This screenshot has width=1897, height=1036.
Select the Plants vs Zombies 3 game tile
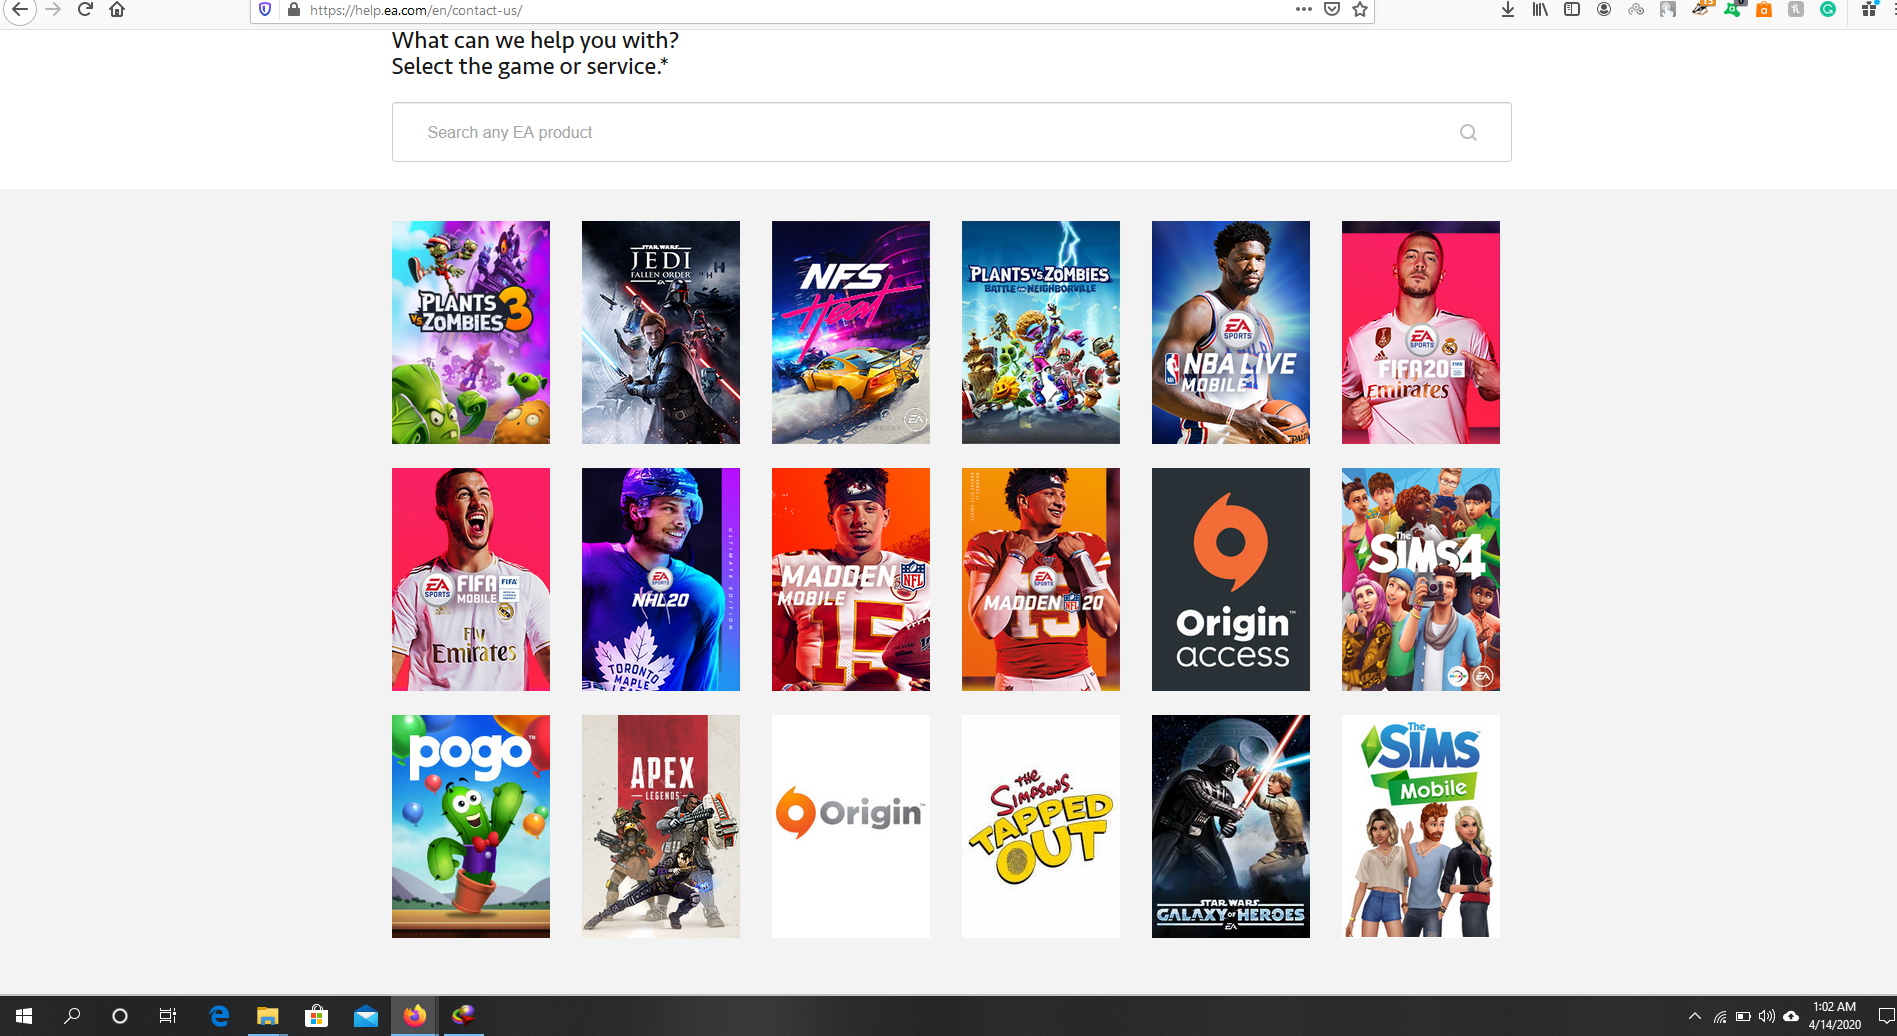[471, 332]
